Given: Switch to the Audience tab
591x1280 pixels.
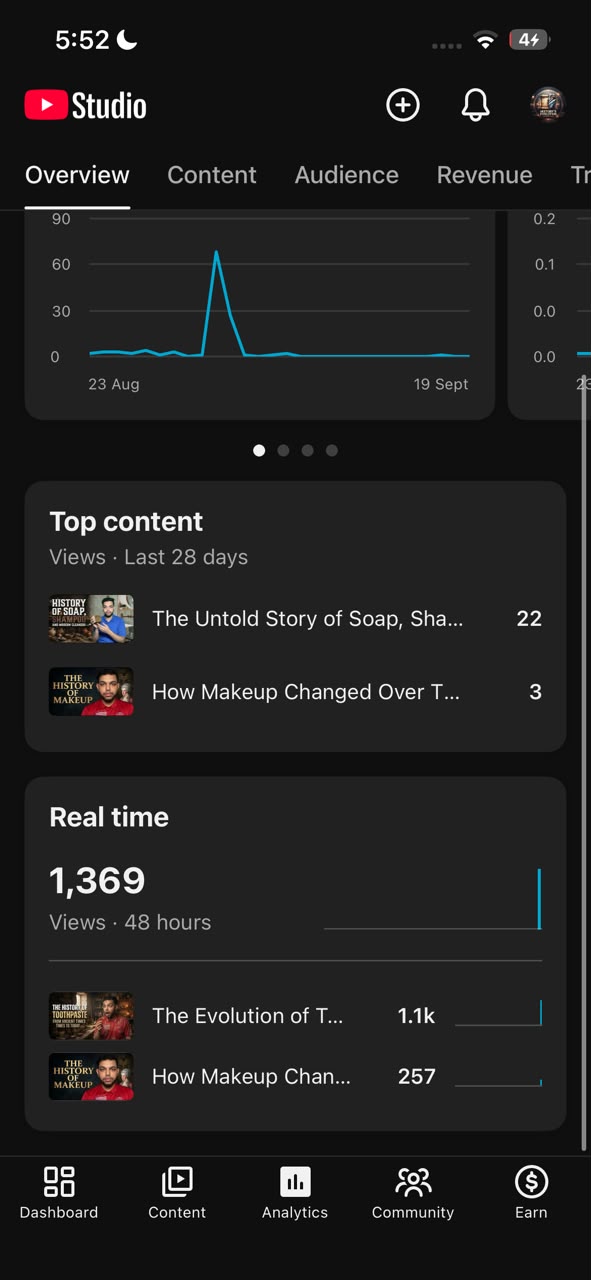Looking at the screenshot, I should click(346, 175).
